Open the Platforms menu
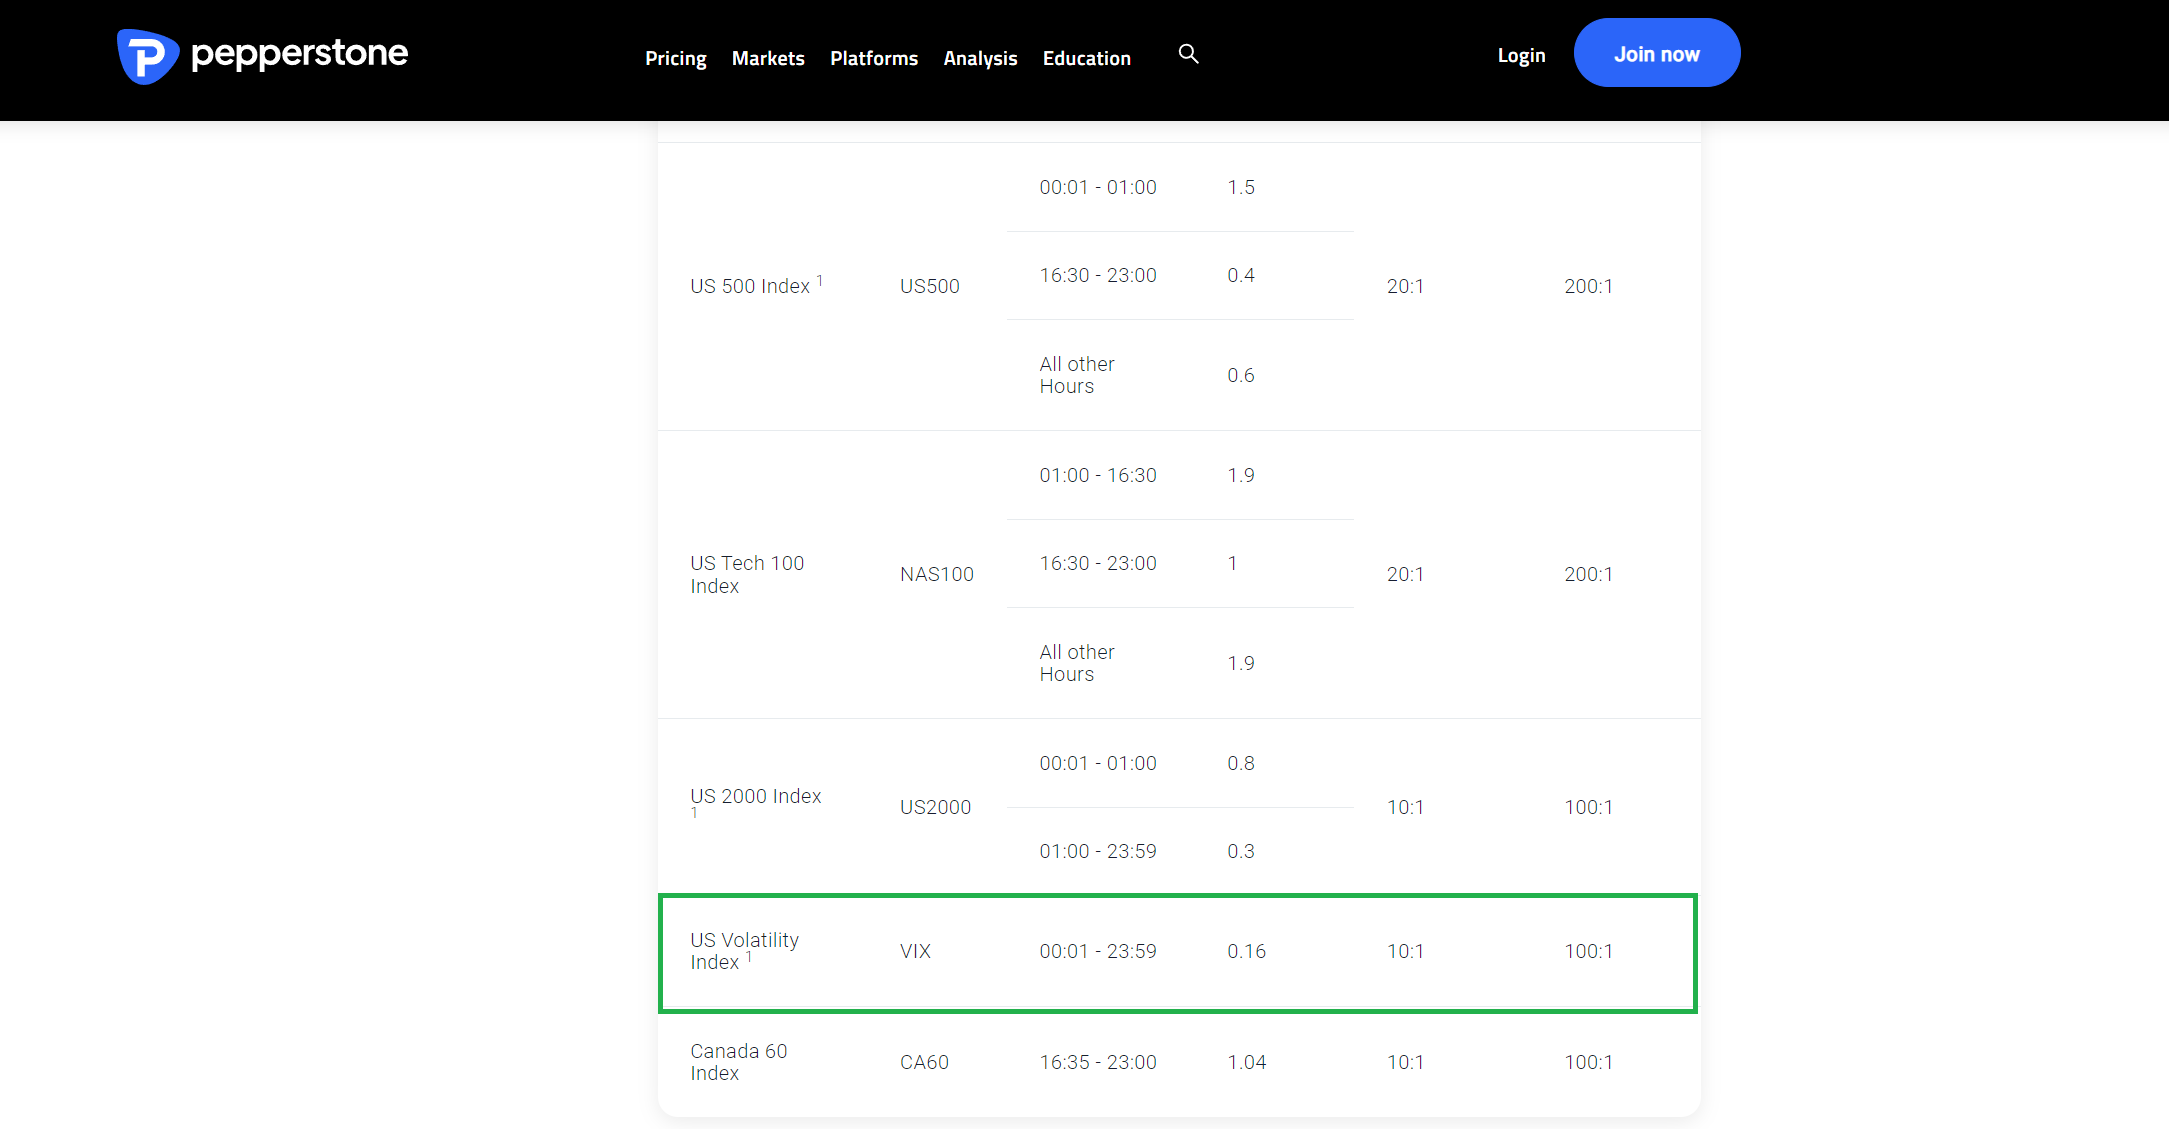 point(873,58)
